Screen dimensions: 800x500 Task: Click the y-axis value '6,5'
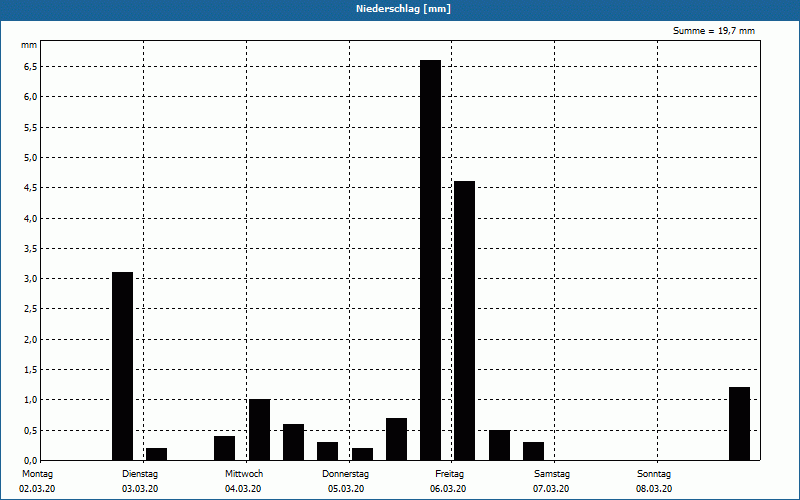point(31,67)
